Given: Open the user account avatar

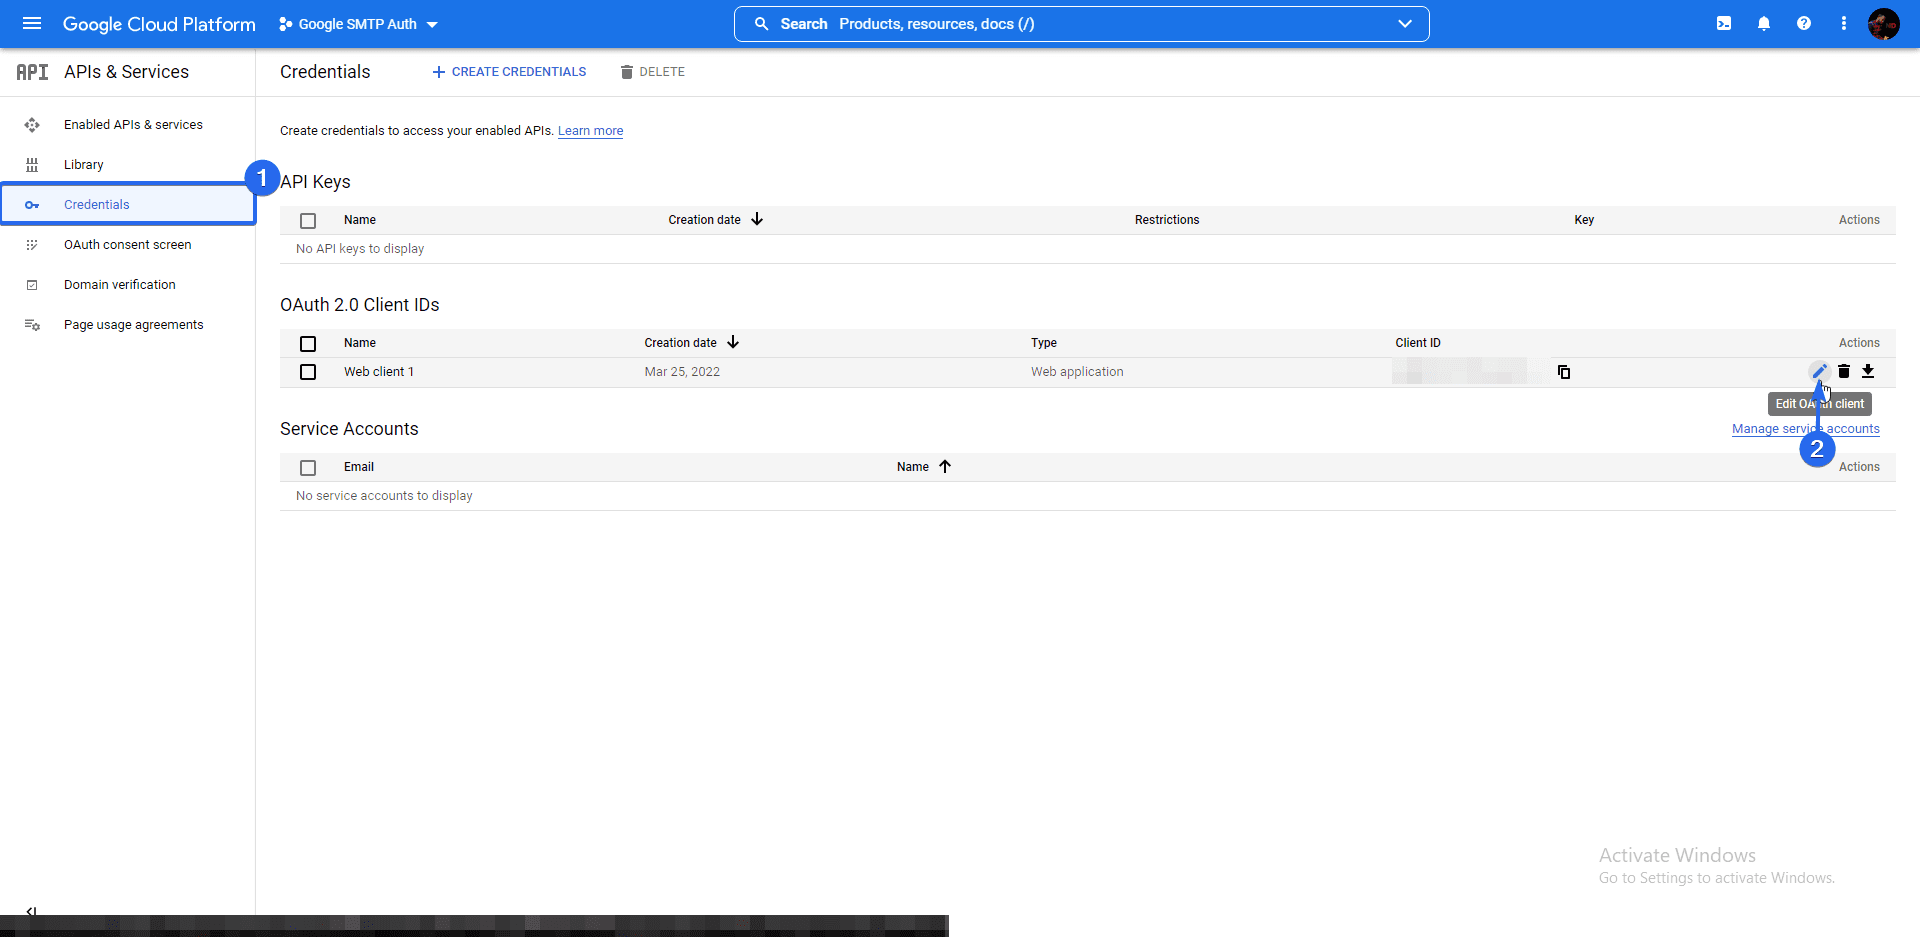Looking at the screenshot, I should click(x=1884, y=23).
